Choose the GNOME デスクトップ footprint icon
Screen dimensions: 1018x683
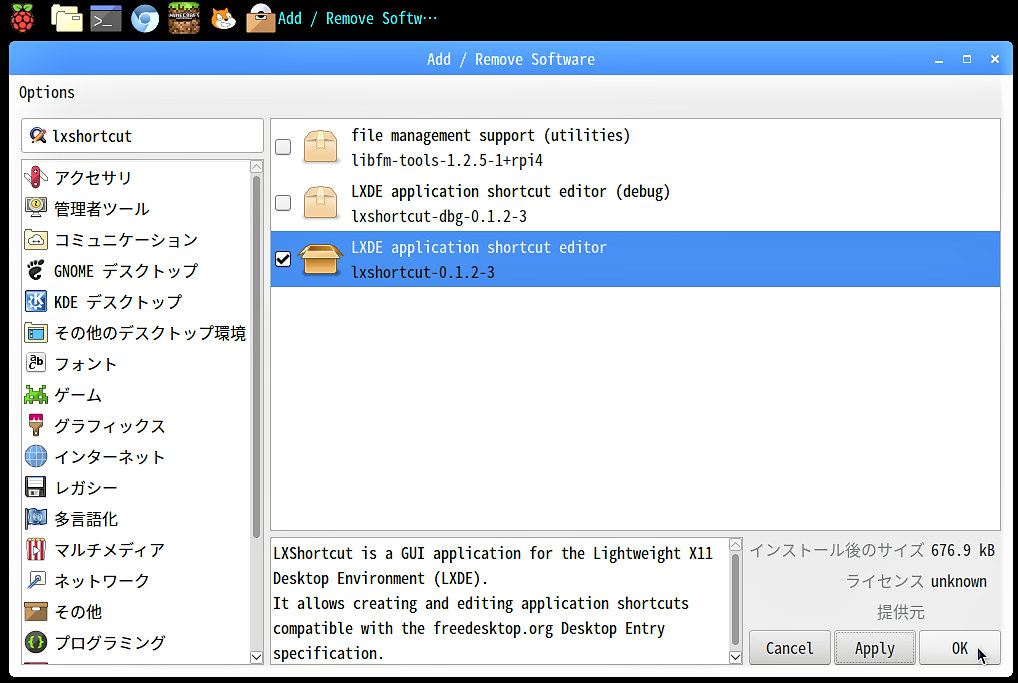coord(36,270)
